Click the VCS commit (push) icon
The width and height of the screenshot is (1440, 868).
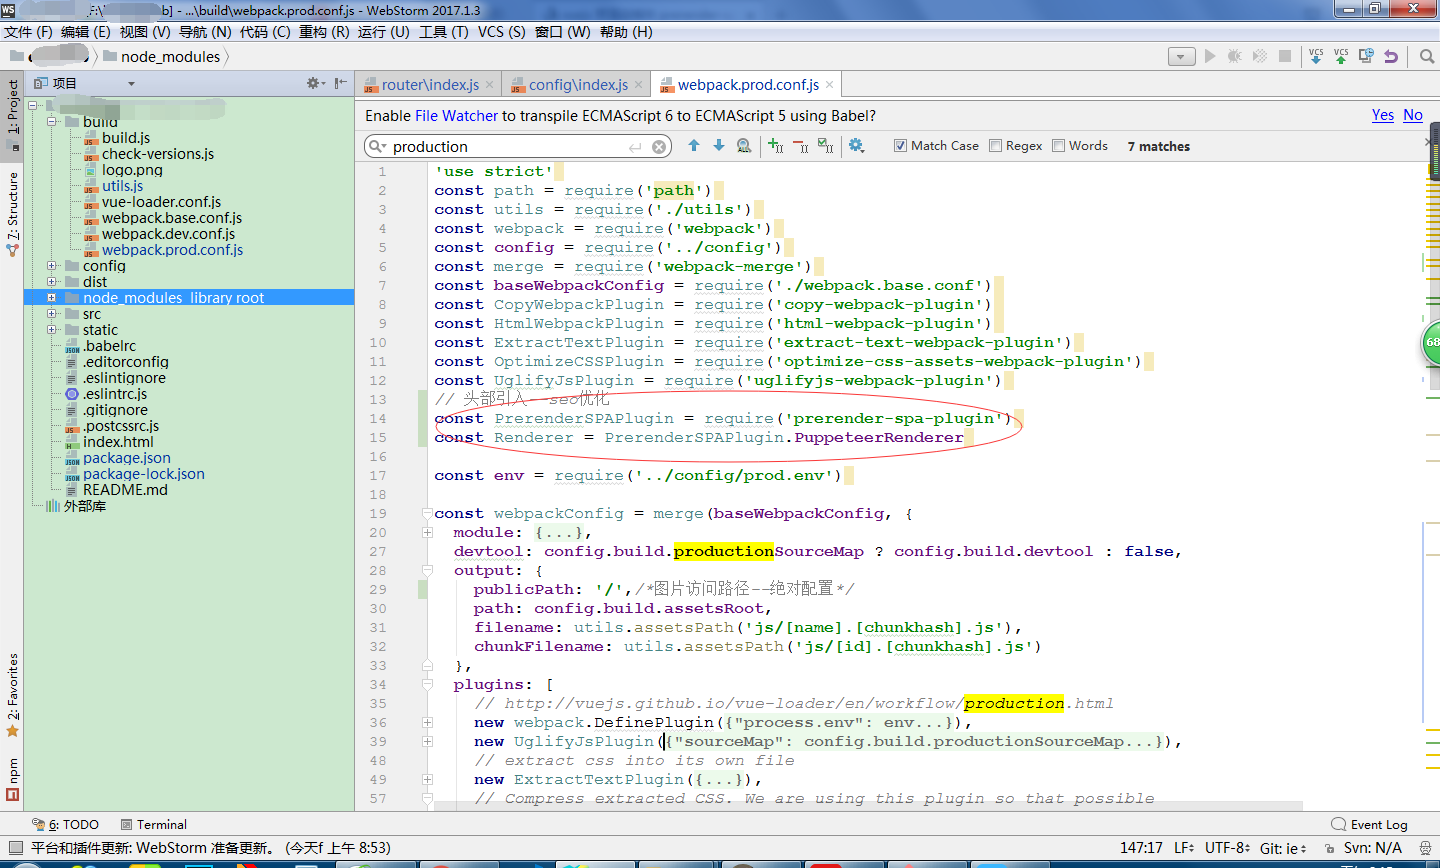(x=1341, y=56)
